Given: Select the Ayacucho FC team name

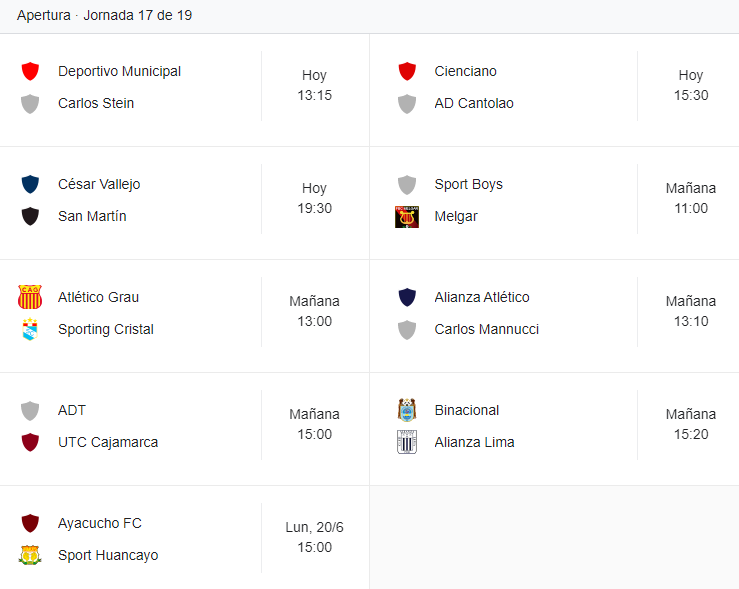Looking at the screenshot, I should pyautogui.click(x=99, y=524).
